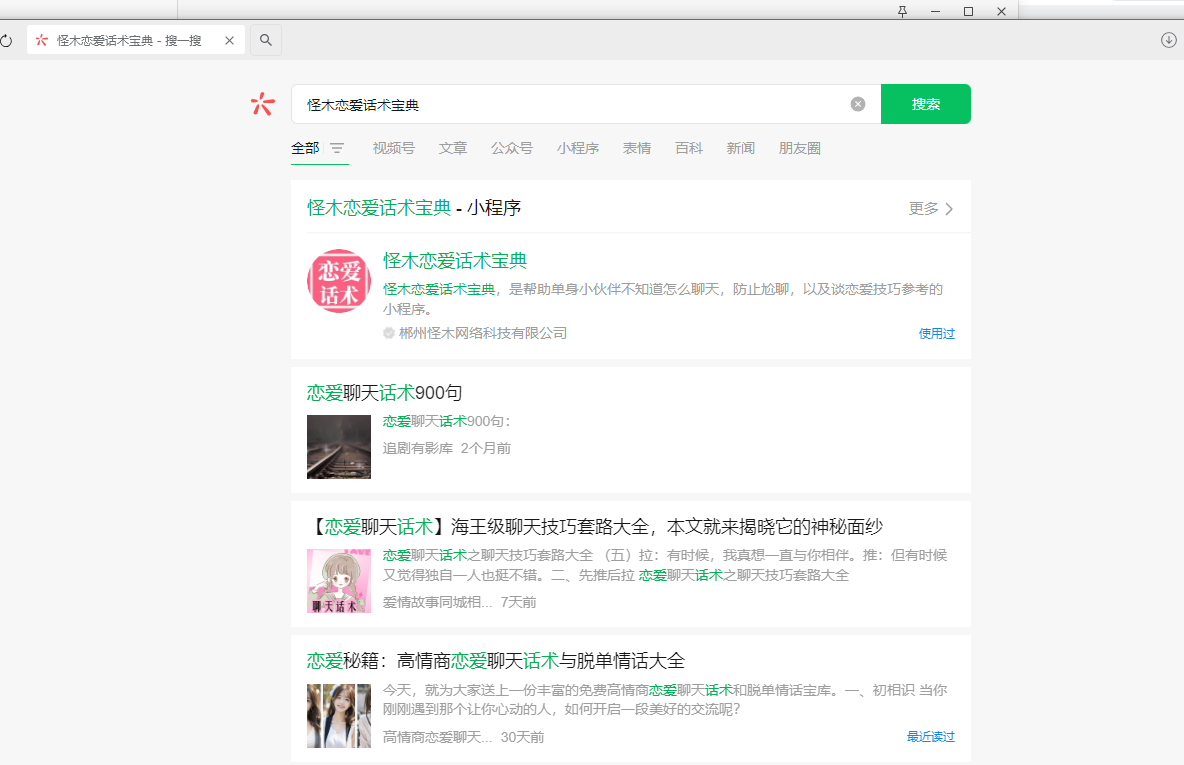The image size is (1184, 765).
Task: Click the 最近读过 label
Action: pos(930,736)
